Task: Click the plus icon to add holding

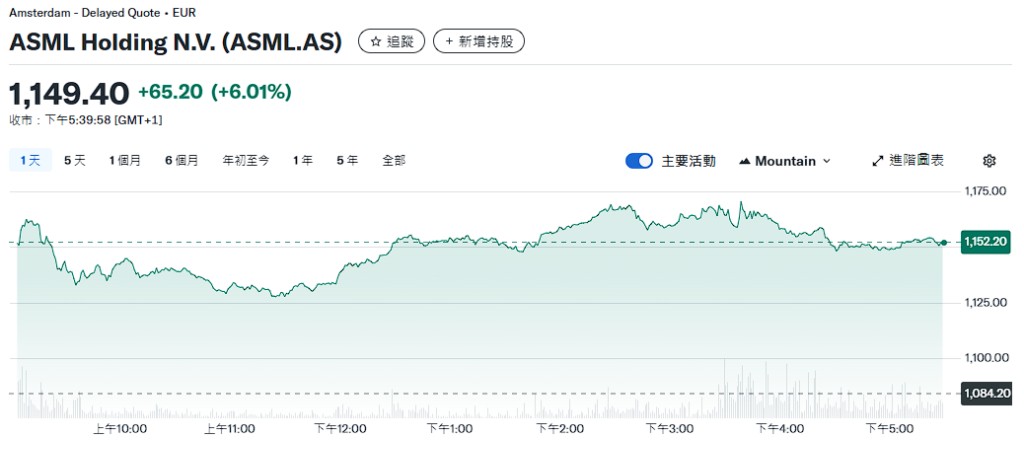Action: [449, 42]
